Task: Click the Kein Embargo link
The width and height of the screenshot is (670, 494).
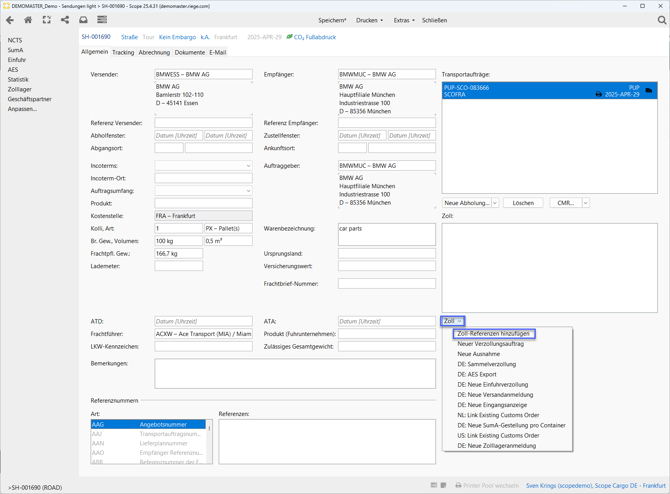Action: (177, 37)
